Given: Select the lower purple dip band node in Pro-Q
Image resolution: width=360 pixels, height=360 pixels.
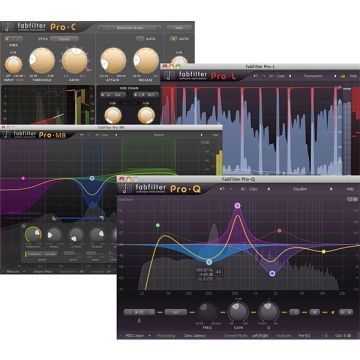Looking at the screenshot, I should (x=272, y=274).
